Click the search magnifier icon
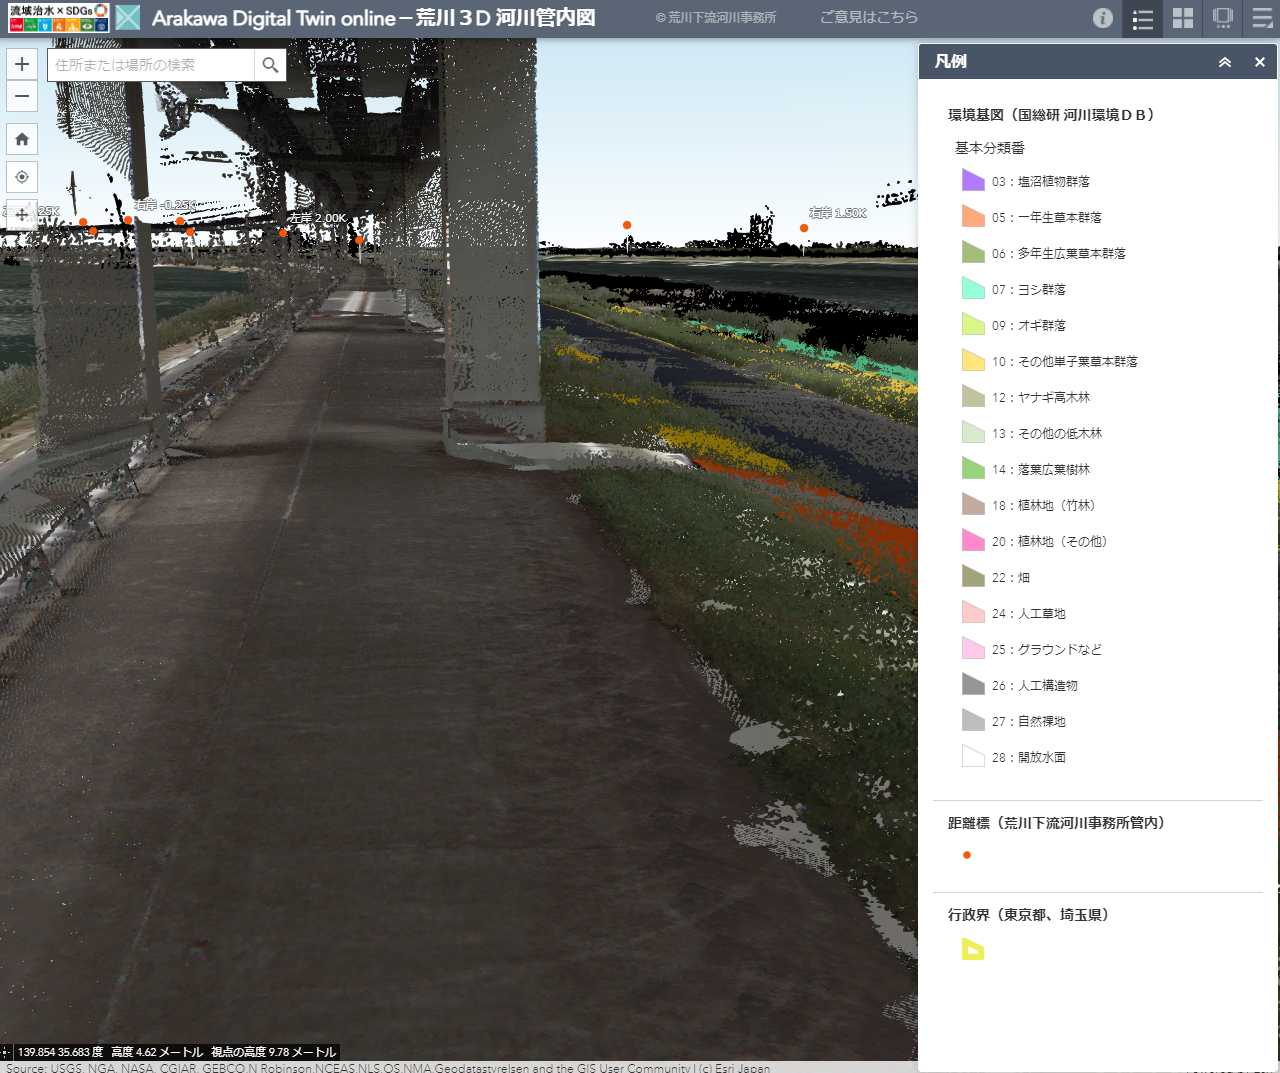The image size is (1280, 1073). point(269,64)
